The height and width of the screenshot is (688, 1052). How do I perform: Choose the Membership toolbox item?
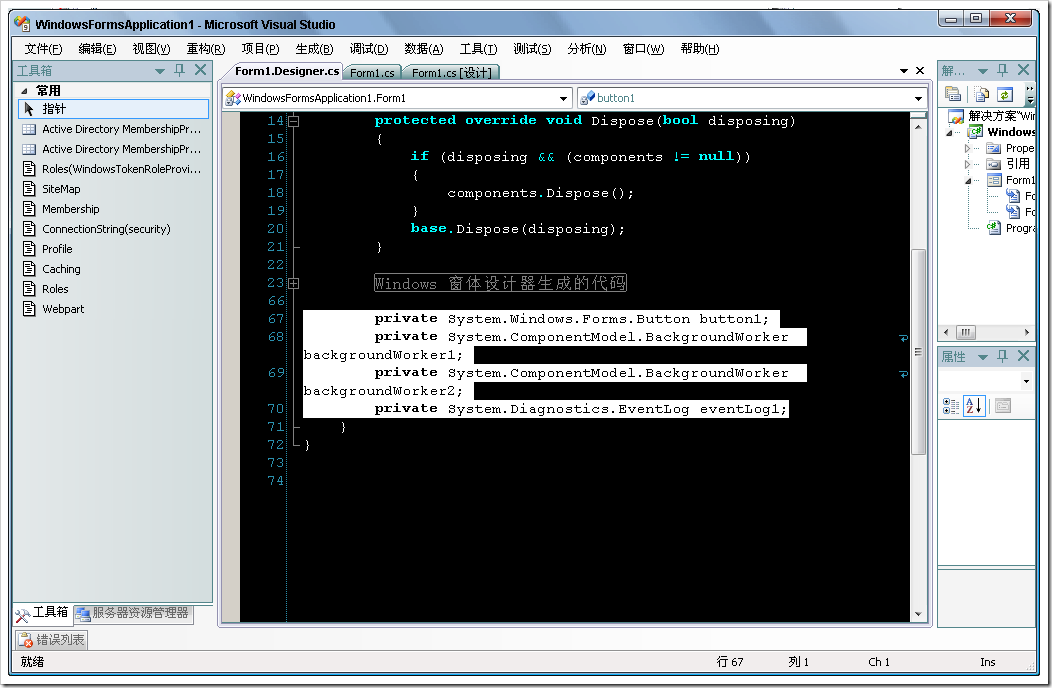113,209
